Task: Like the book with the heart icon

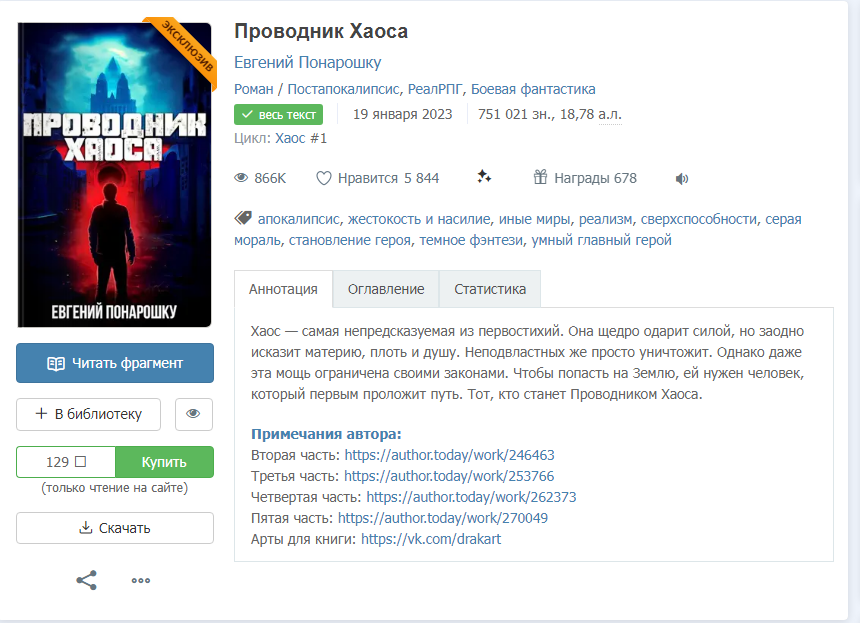Action: point(324,178)
